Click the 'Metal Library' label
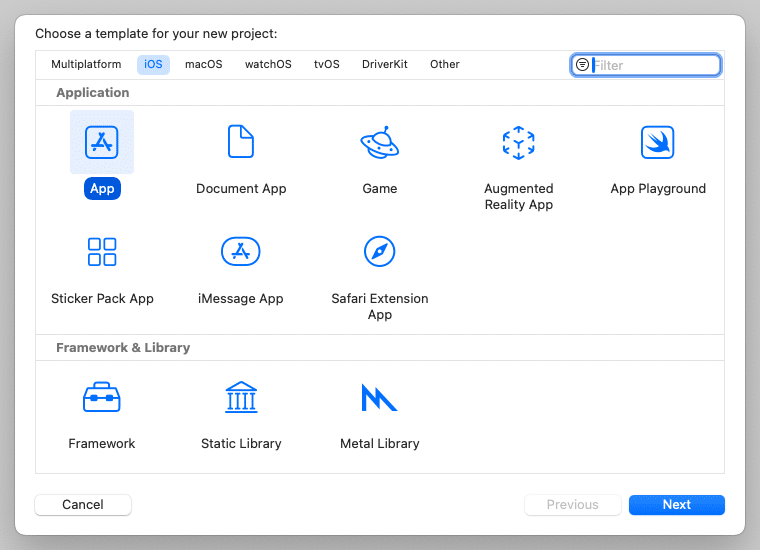Image resolution: width=760 pixels, height=550 pixels. [x=380, y=443]
